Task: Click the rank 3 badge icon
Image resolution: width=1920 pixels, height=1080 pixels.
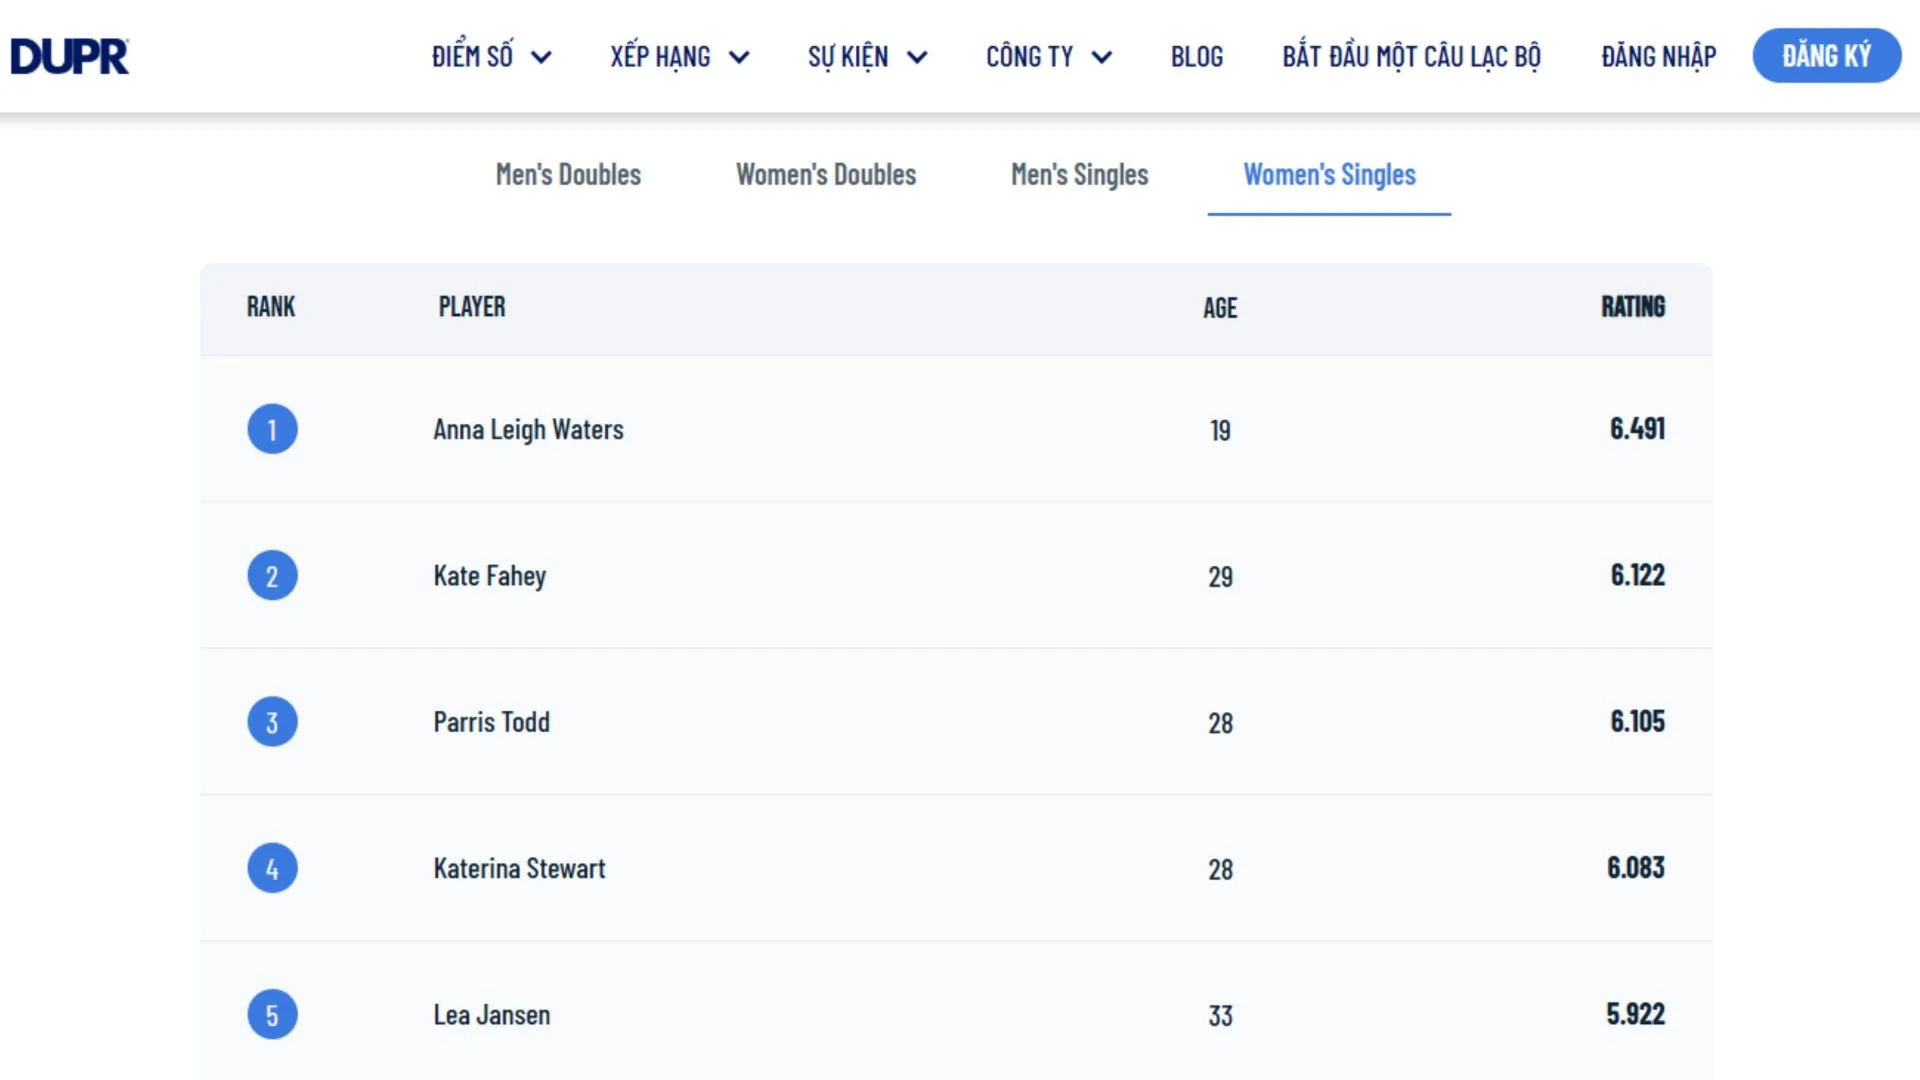Action: (x=272, y=722)
